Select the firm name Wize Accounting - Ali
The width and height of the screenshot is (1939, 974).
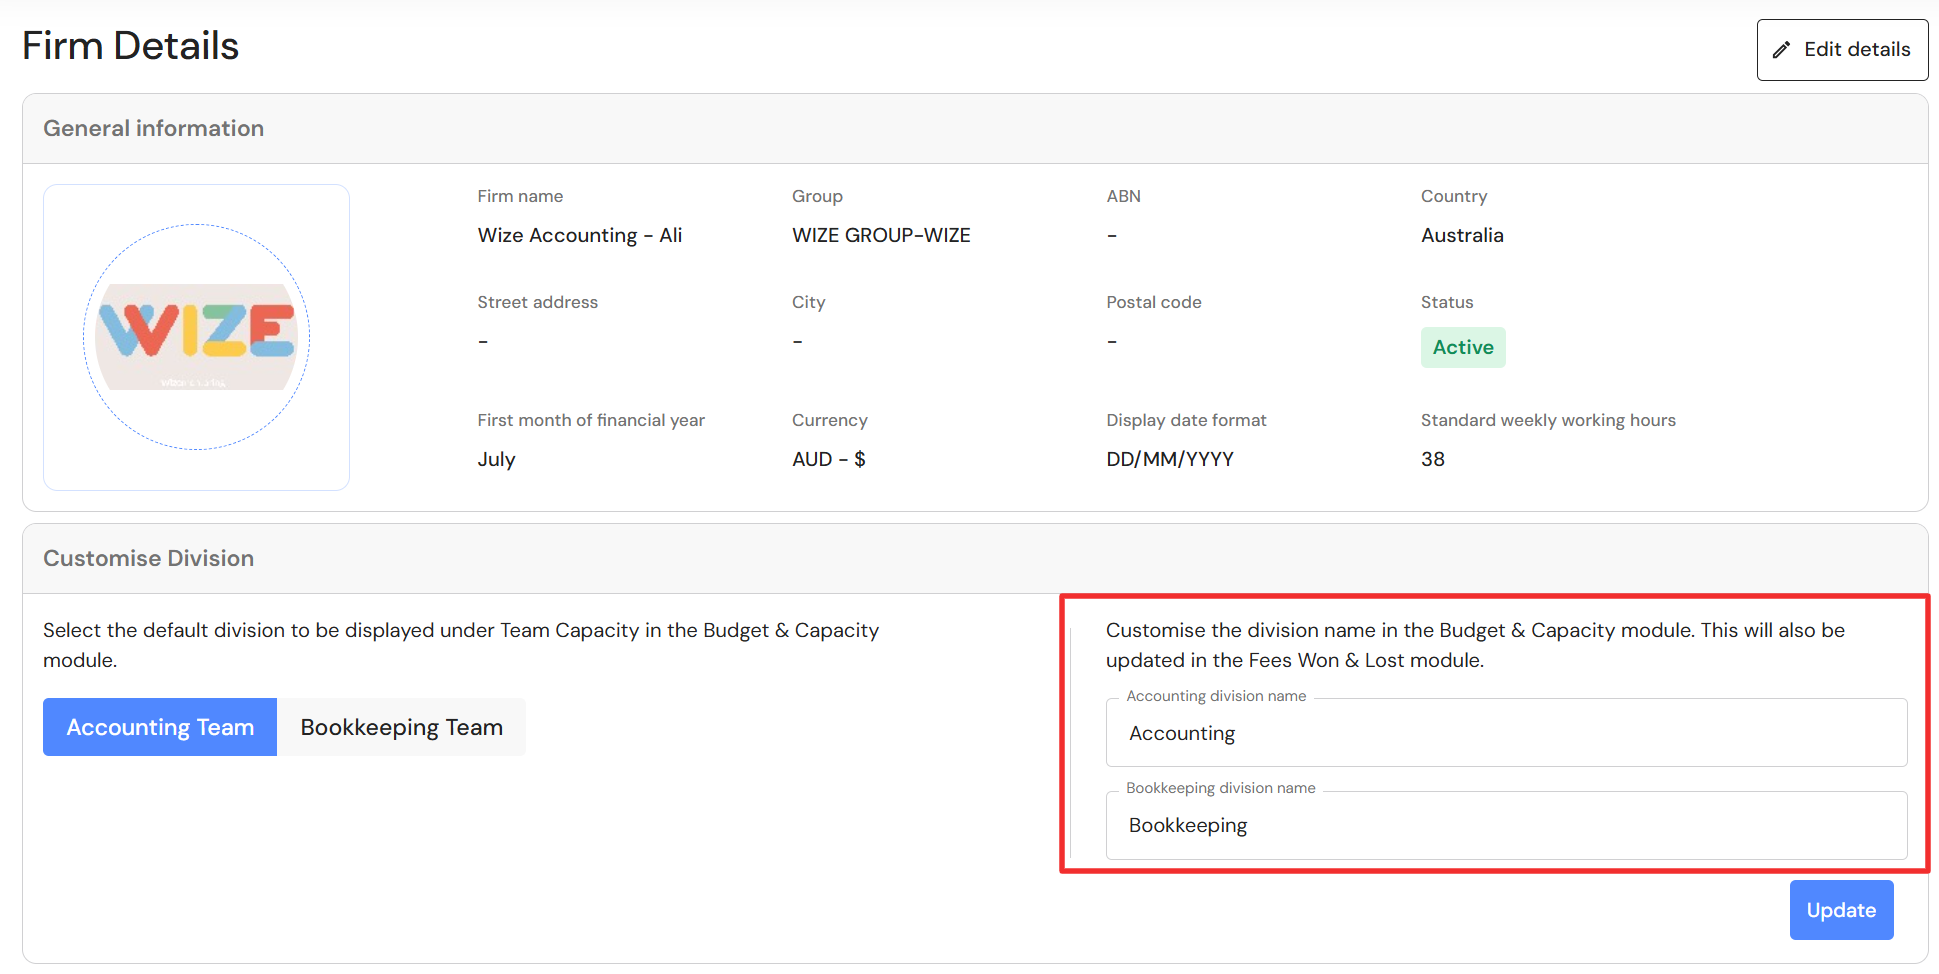(579, 235)
